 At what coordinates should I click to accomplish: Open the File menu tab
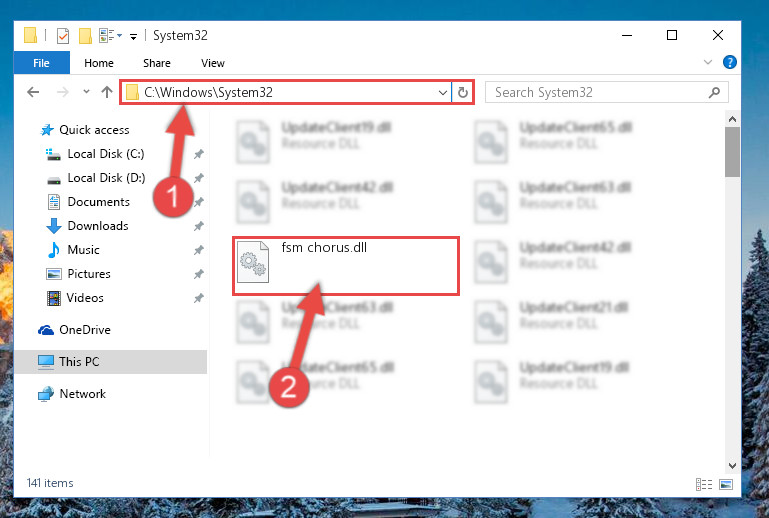42,63
